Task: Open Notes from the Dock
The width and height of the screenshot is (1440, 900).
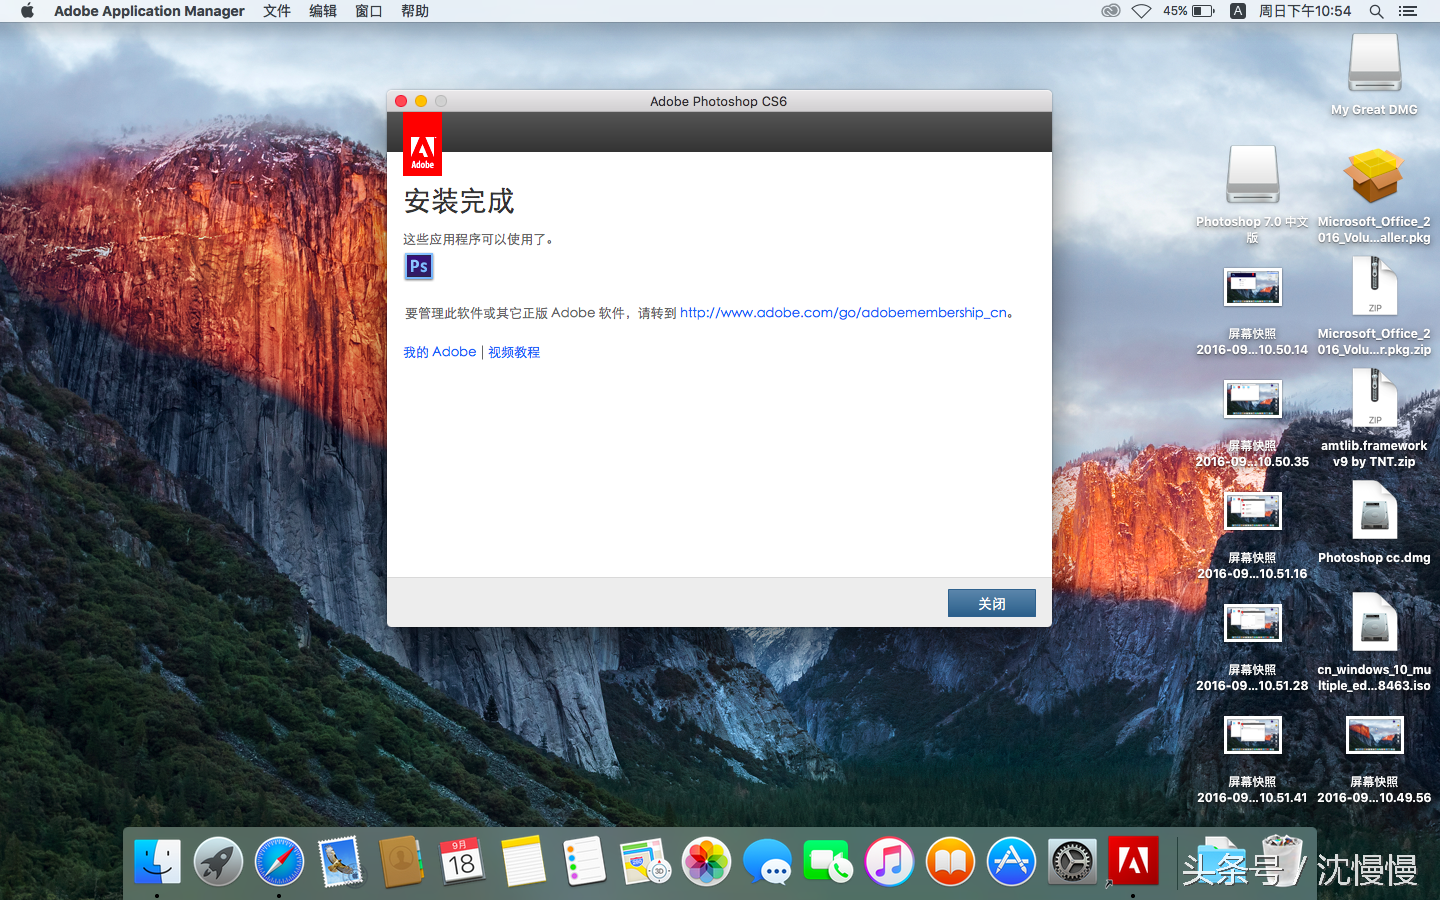Action: click(523, 861)
